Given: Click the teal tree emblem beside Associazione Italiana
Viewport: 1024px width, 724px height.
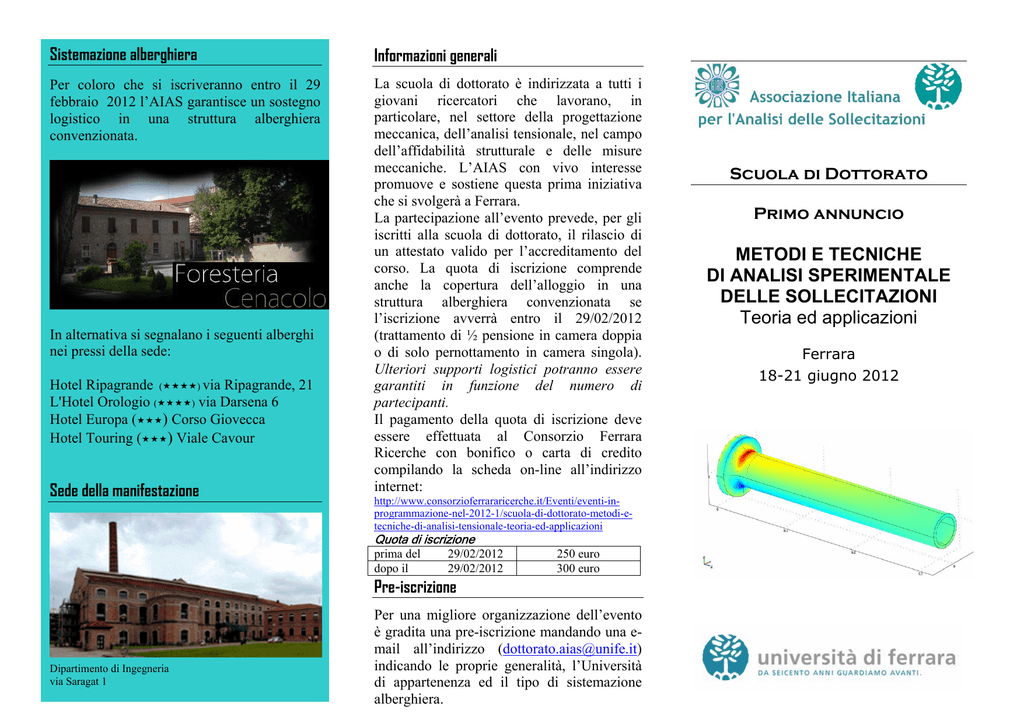Looking at the screenshot, I should pyautogui.click(x=938, y=86).
